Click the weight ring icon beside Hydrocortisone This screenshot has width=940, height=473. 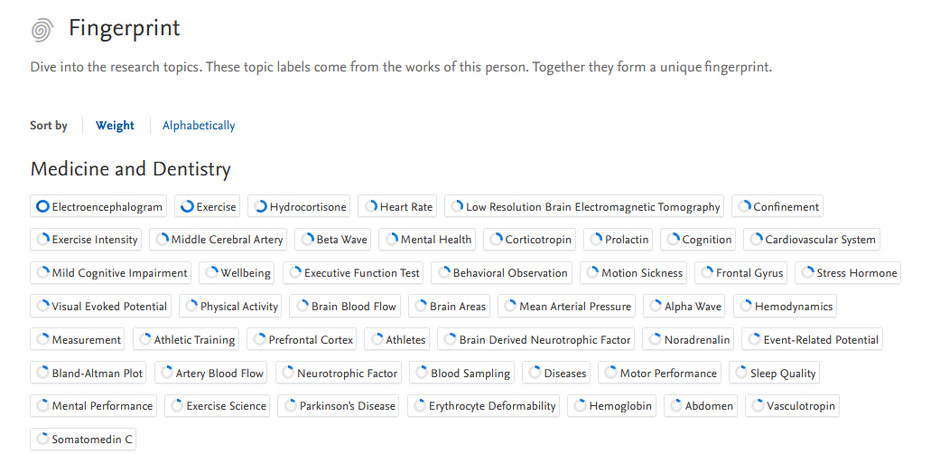pyautogui.click(x=260, y=206)
